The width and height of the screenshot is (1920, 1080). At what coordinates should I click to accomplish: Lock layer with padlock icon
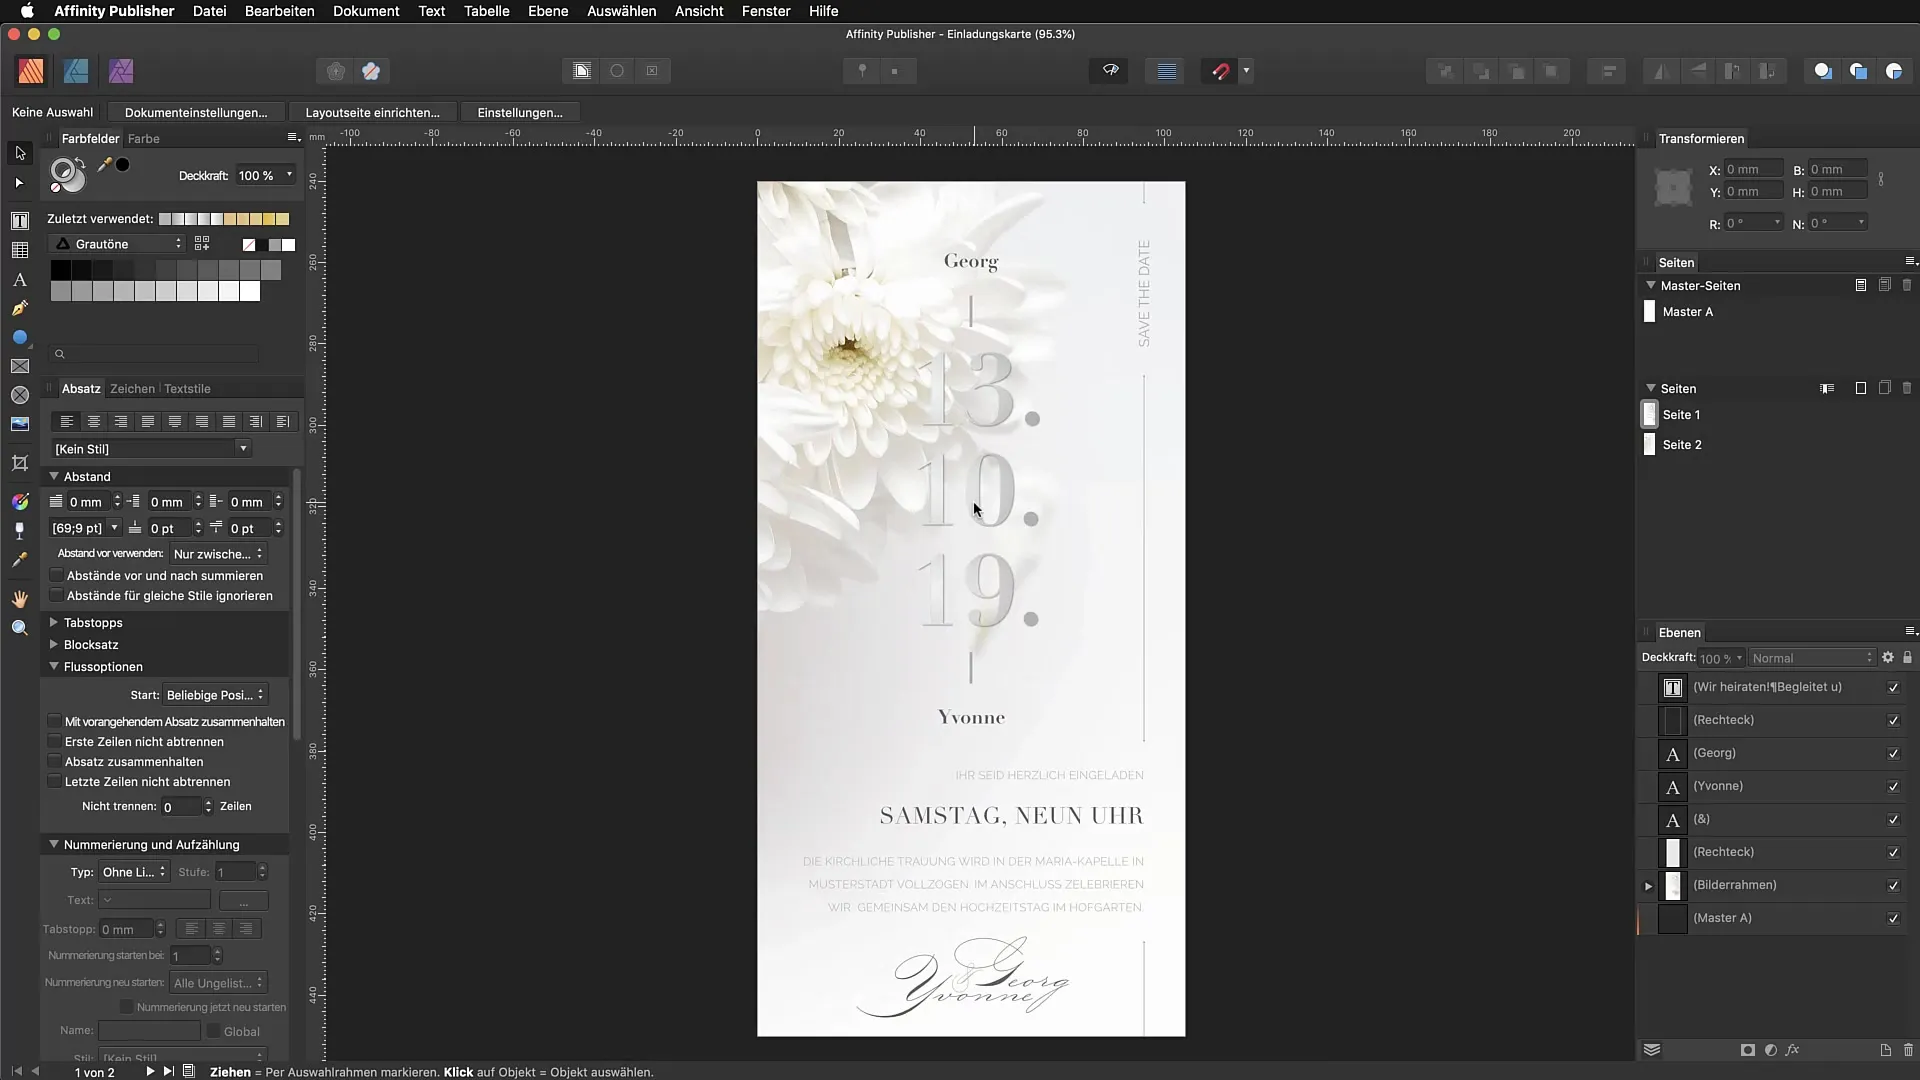(1907, 658)
